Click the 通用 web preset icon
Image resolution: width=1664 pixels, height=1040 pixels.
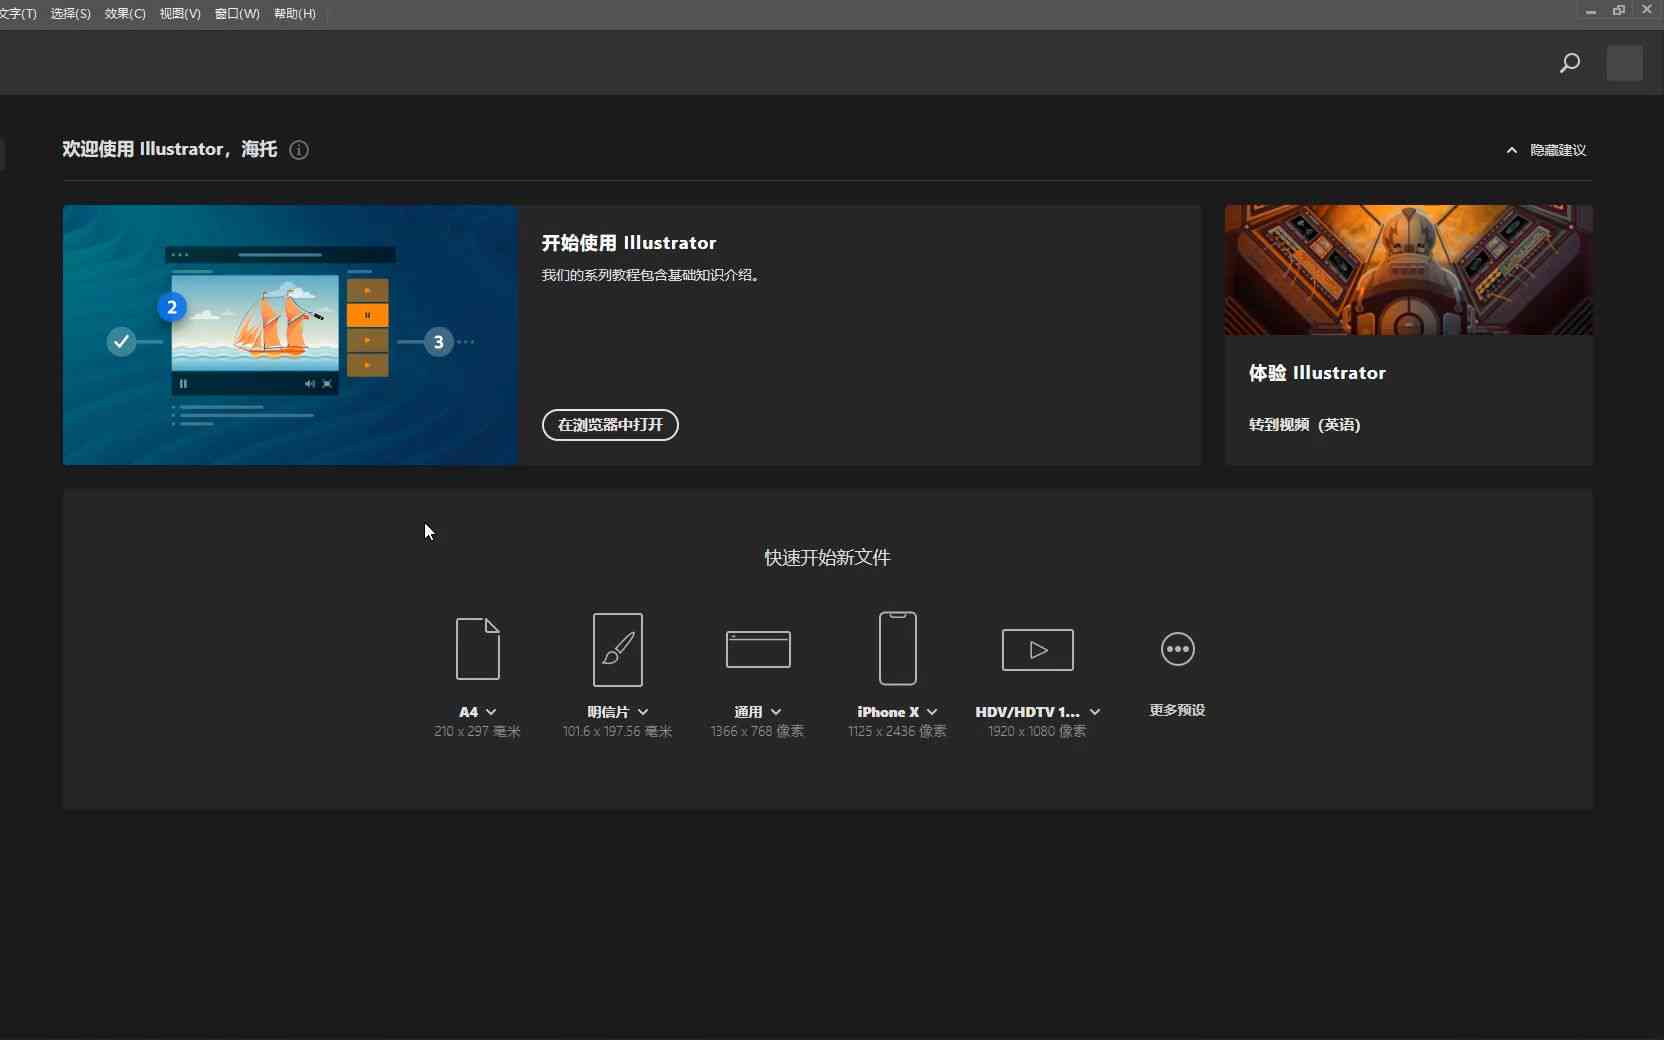click(x=758, y=649)
